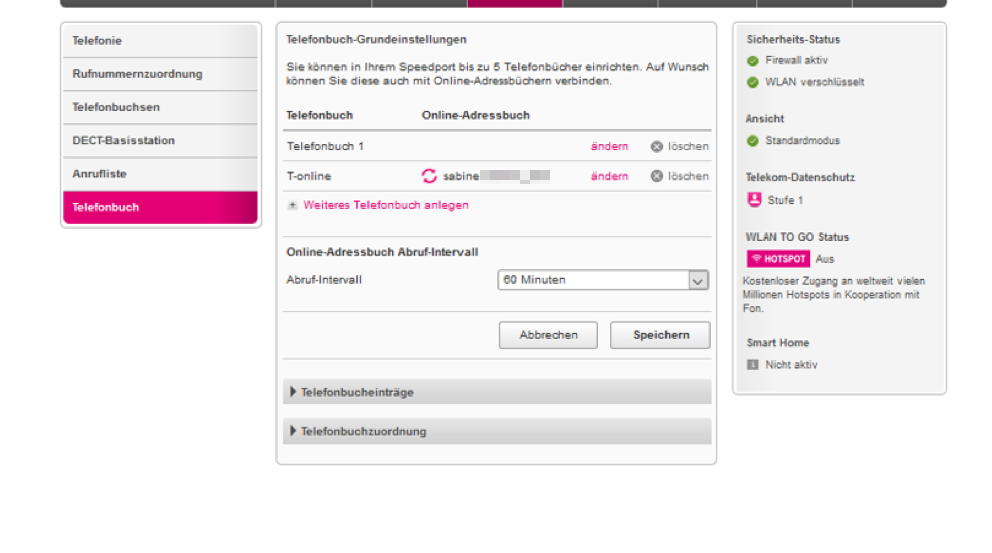This screenshot has height=553, width=992.
Task: Click Weiteres Telefonbuch anlegen link
Action: pyautogui.click(x=385, y=205)
